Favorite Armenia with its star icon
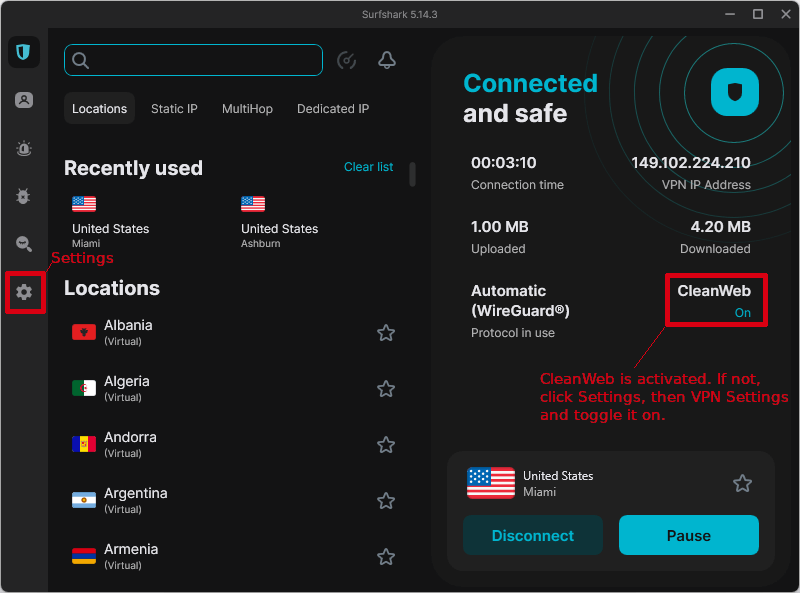Viewport: 800px width, 593px height. 386,557
